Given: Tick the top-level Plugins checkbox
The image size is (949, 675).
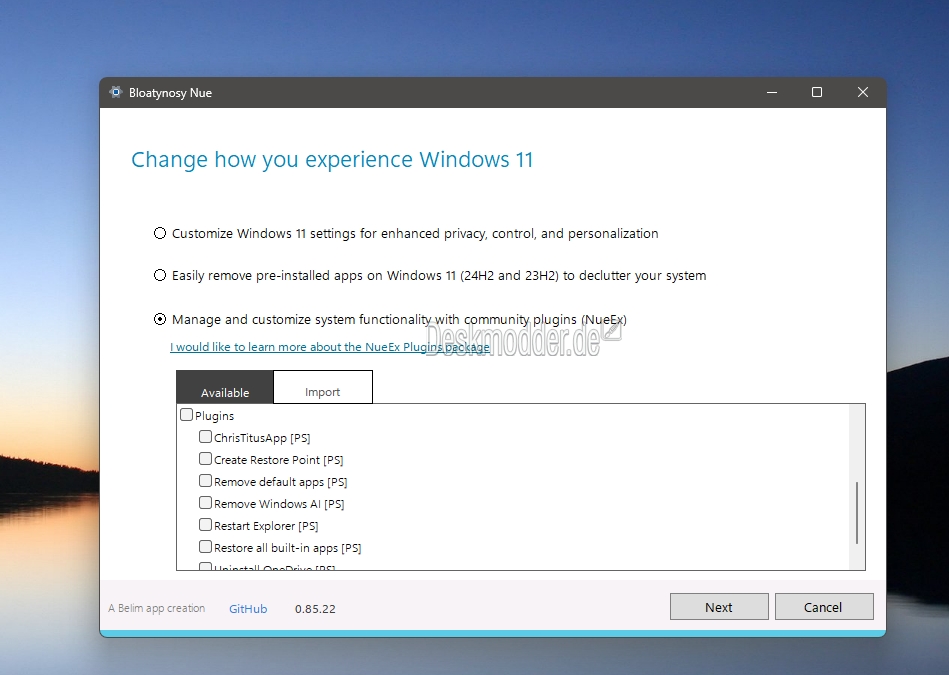Looking at the screenshot, I should pyautogui.click(x=186, y=415).
